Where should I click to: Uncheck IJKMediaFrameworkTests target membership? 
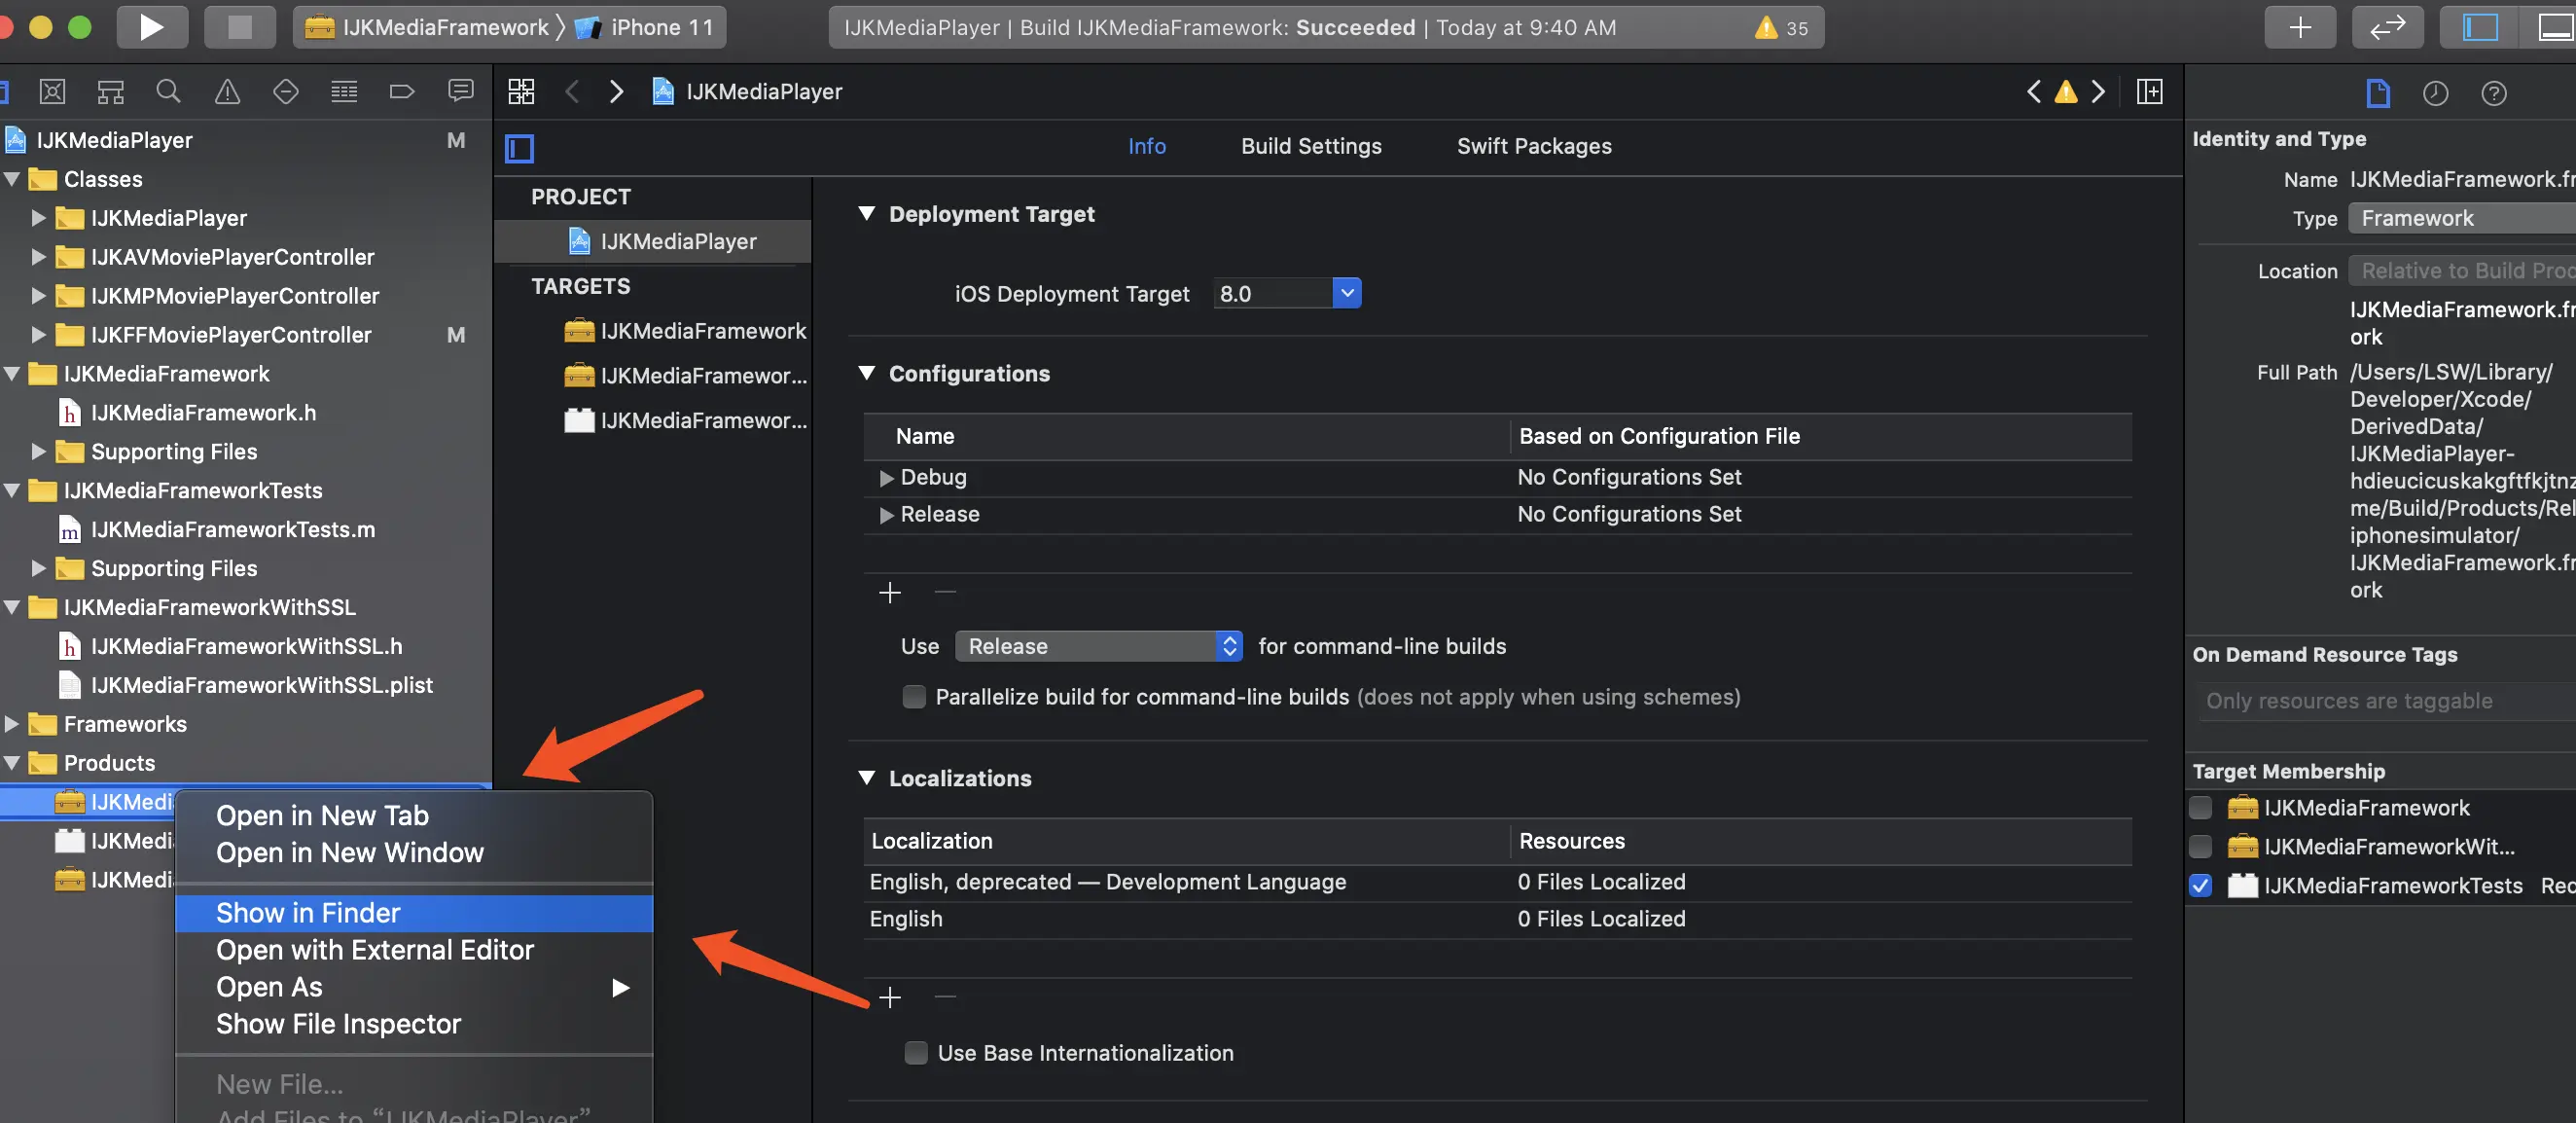(x=2200, y=886)
